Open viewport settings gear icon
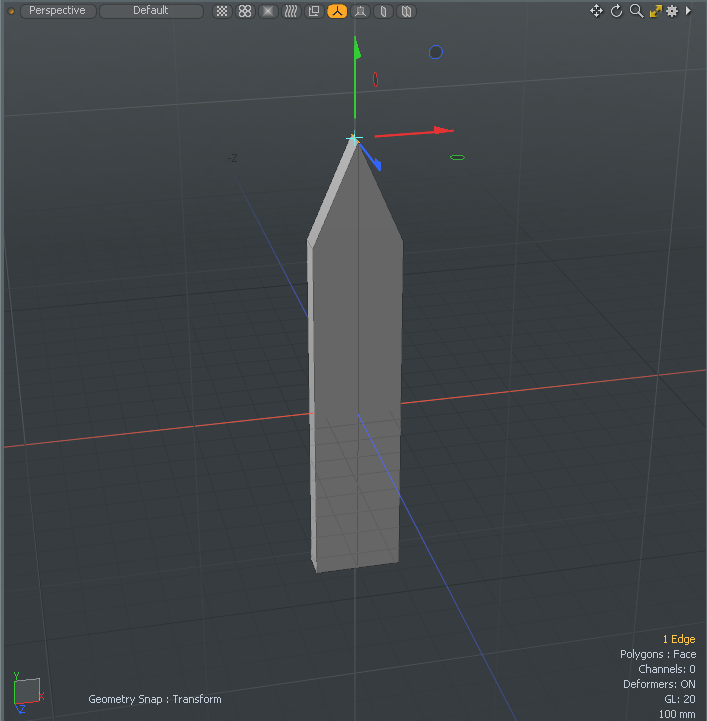Screen dimensions: 707x721 click(672, 11)
